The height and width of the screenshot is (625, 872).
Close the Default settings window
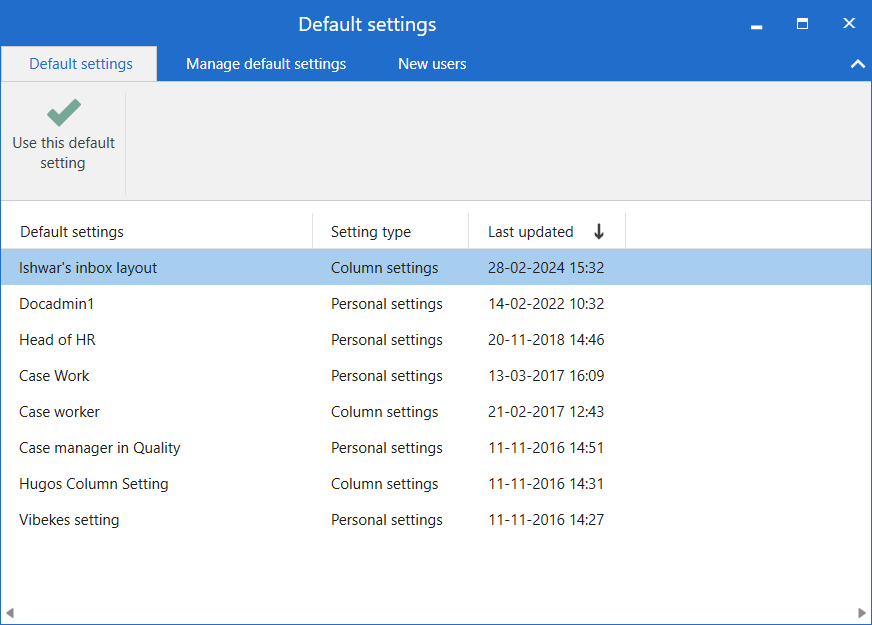pos(849,23)
